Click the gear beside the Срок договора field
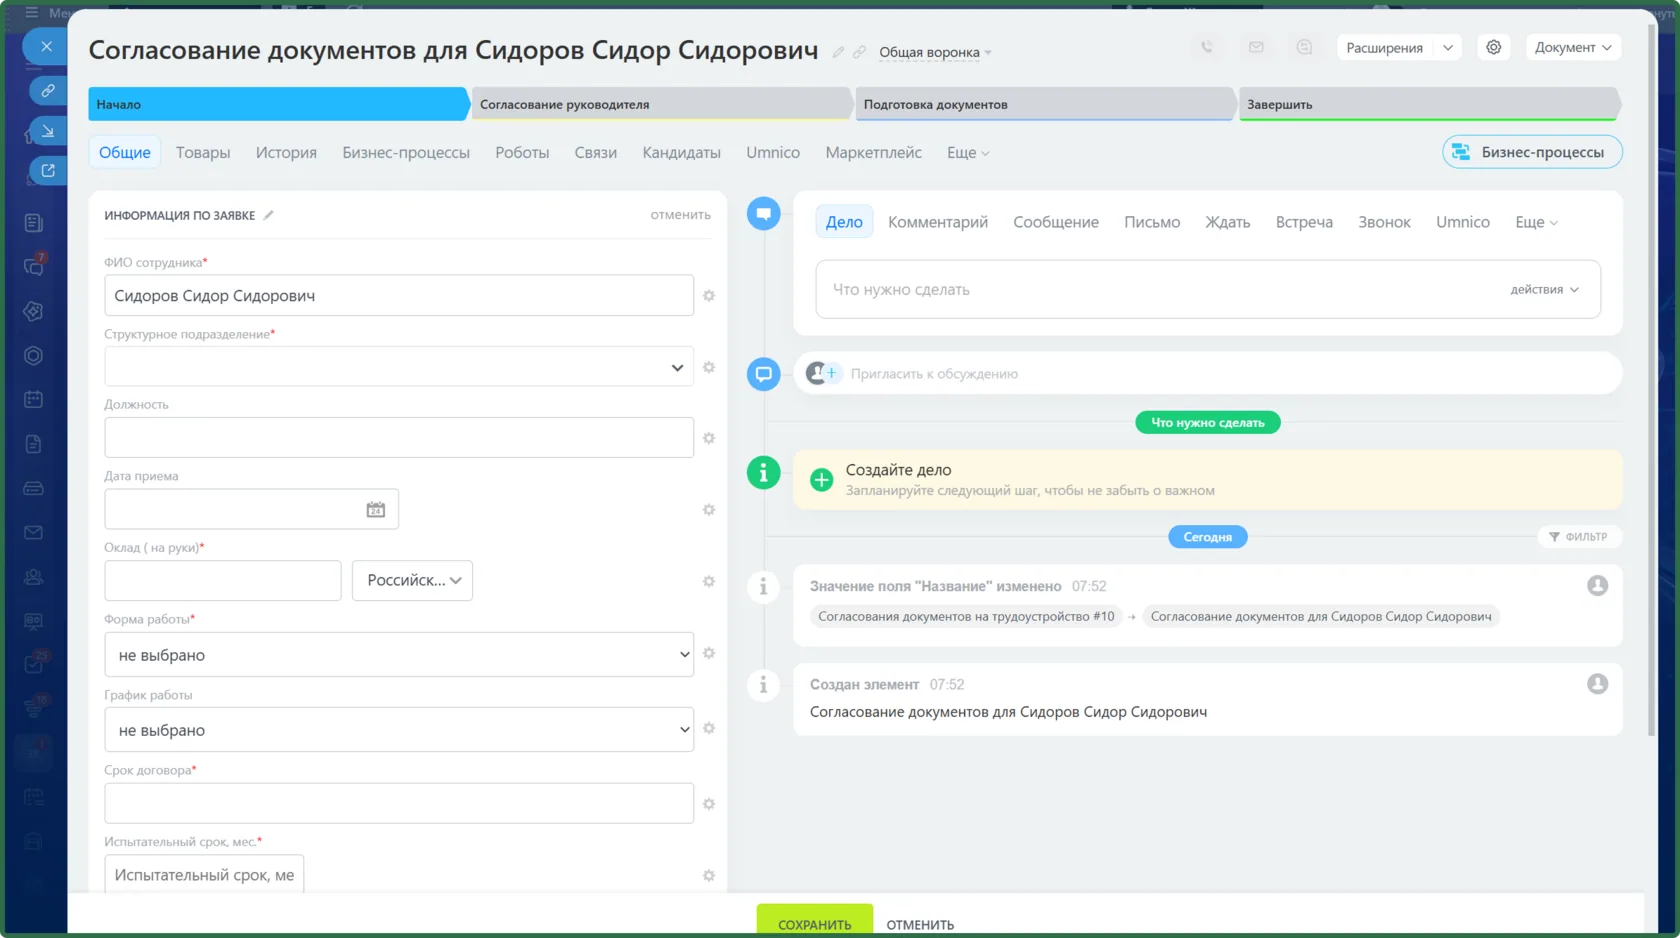Image resolution: width=1680 pixels, height=938 pixels. 709,804
